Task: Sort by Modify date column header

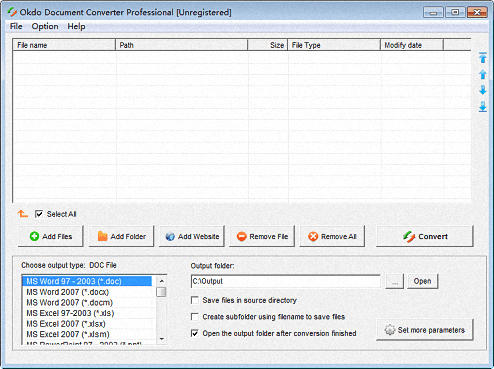Action: click(x=412, y=45)
